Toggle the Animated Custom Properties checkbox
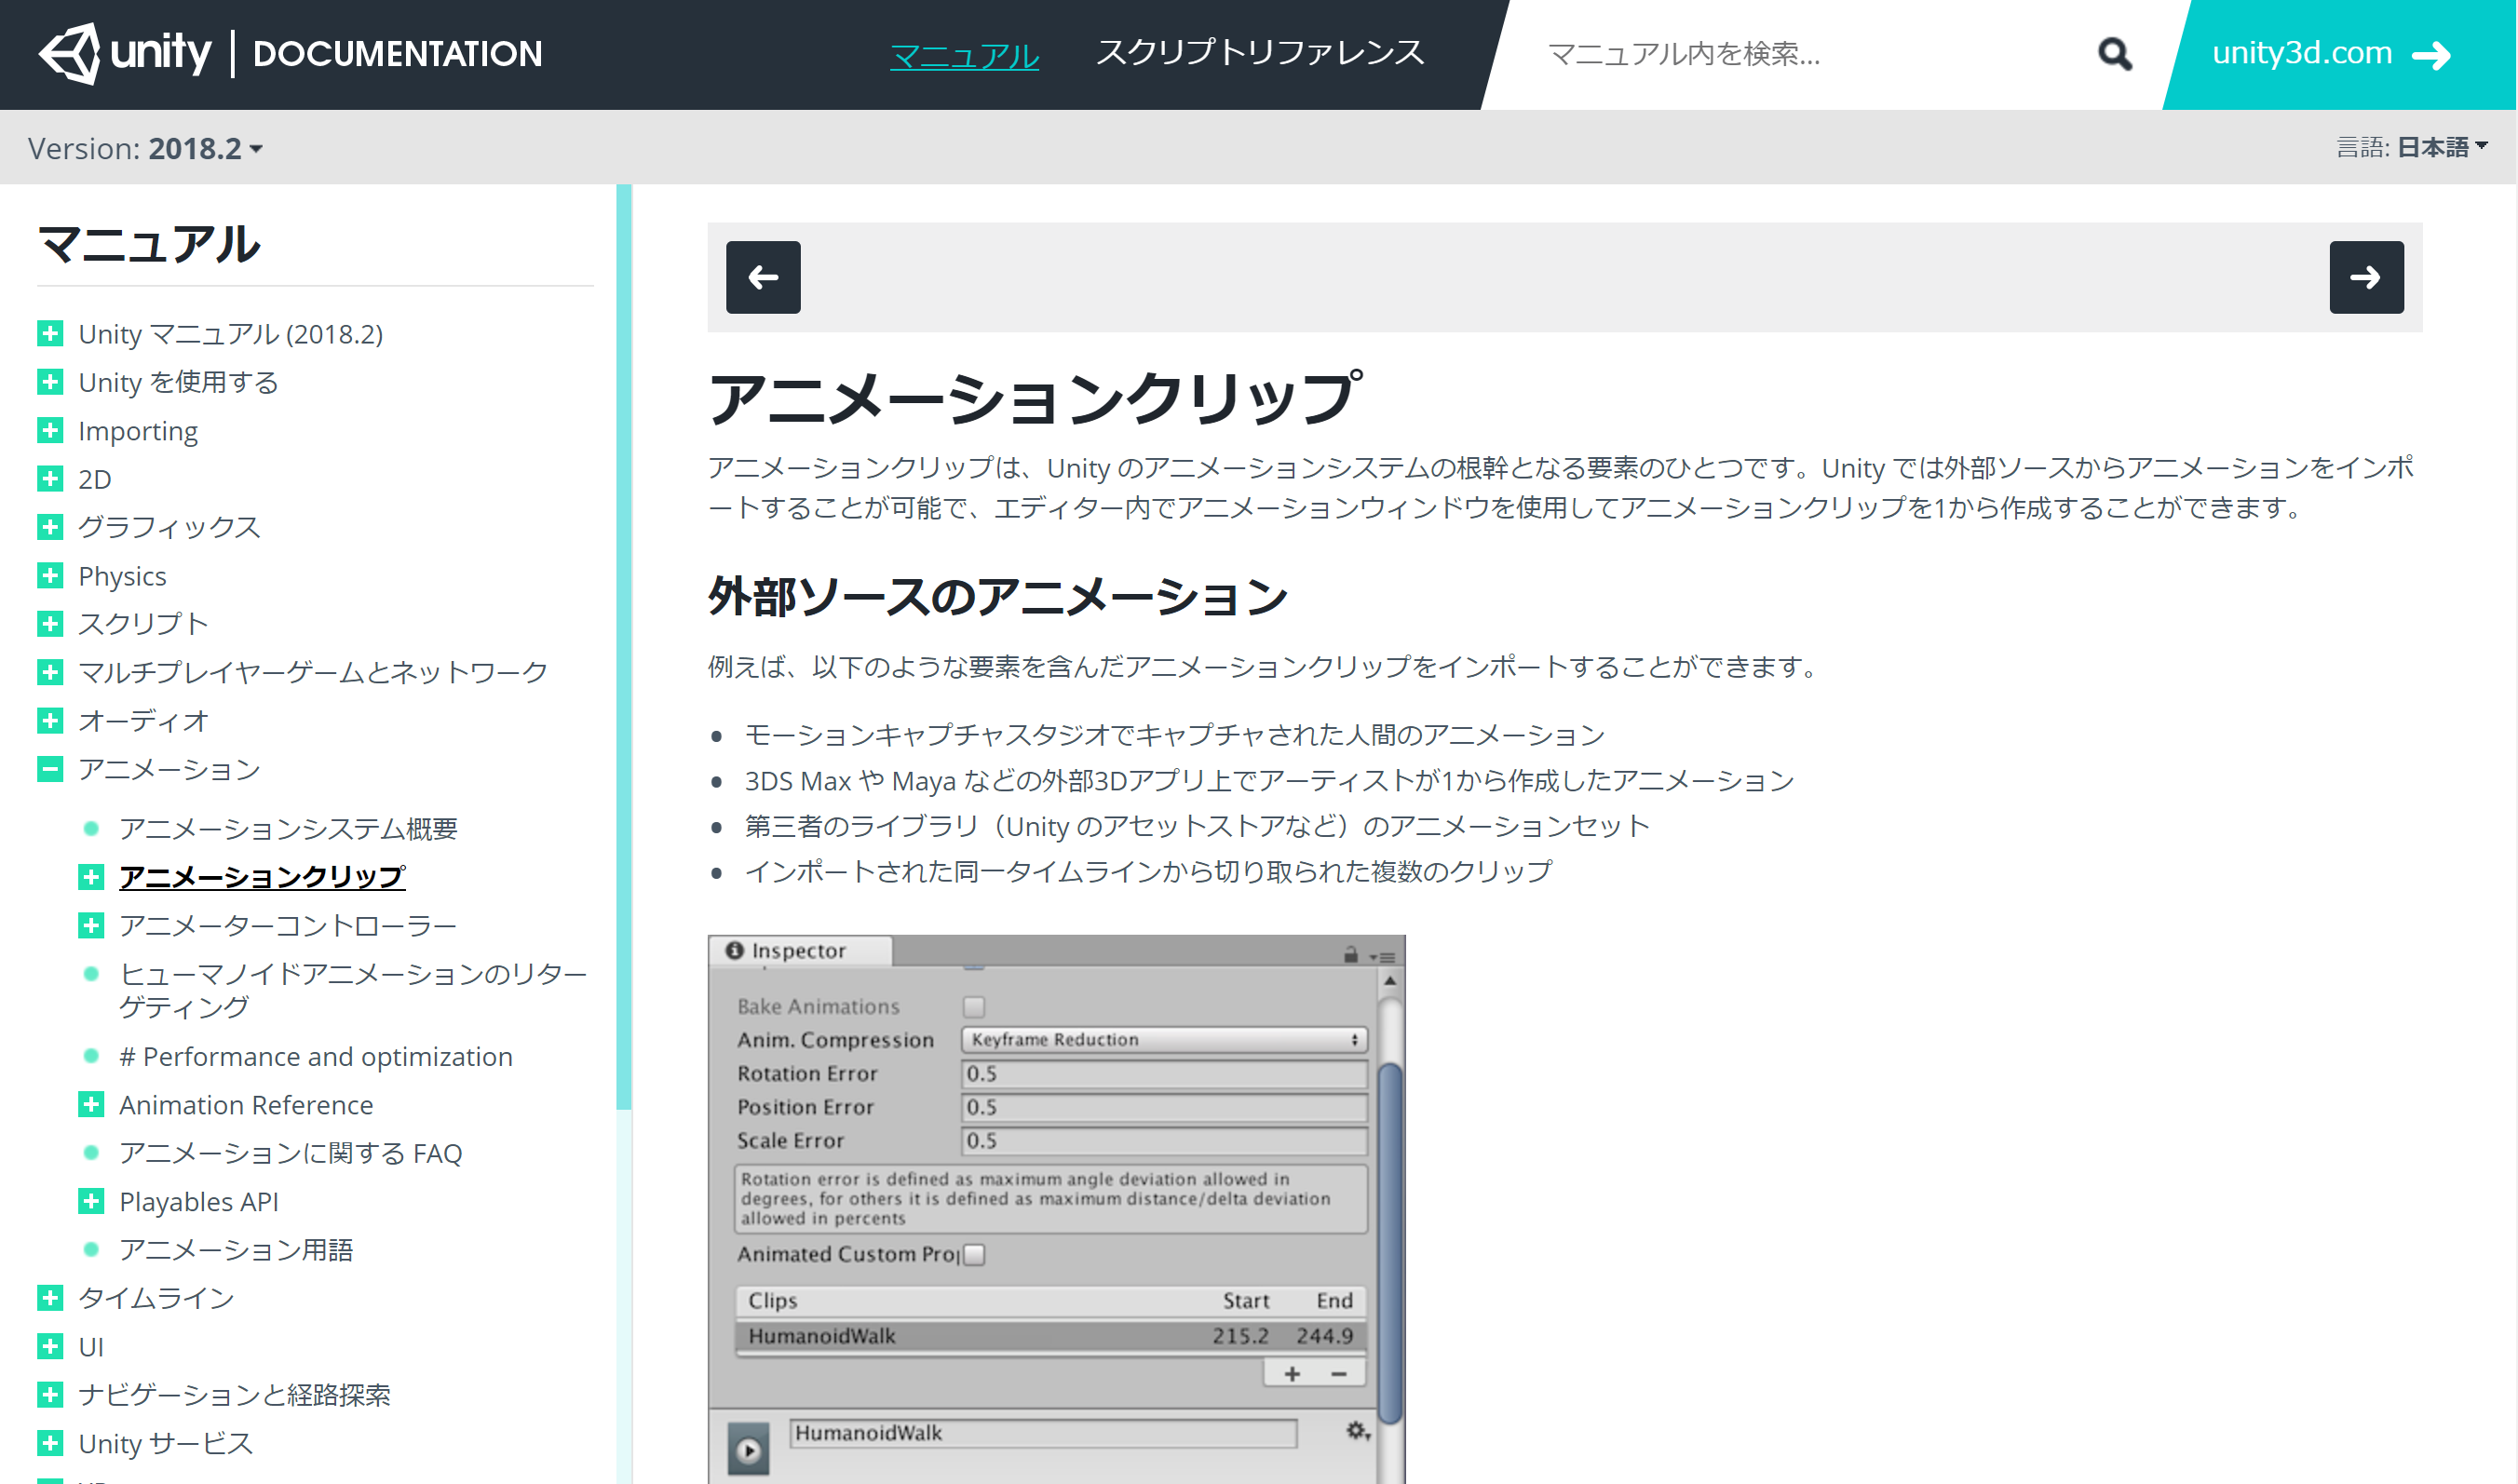This screenshot has width=2518, height=1484. pos(974,1254)
